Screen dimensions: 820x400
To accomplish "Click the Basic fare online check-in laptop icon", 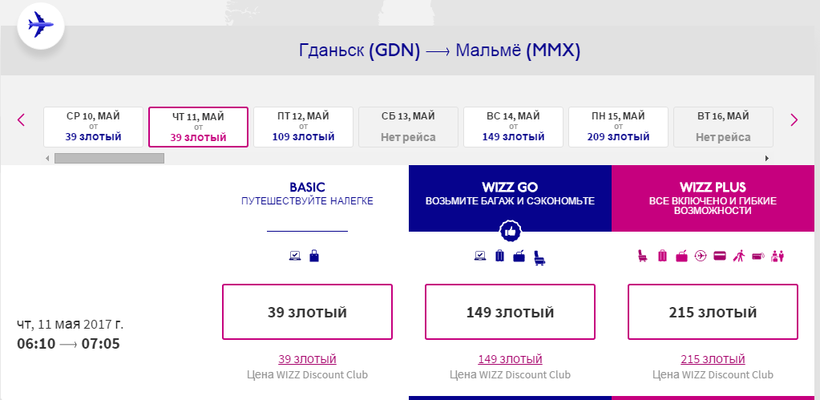I will click(295, 257).
